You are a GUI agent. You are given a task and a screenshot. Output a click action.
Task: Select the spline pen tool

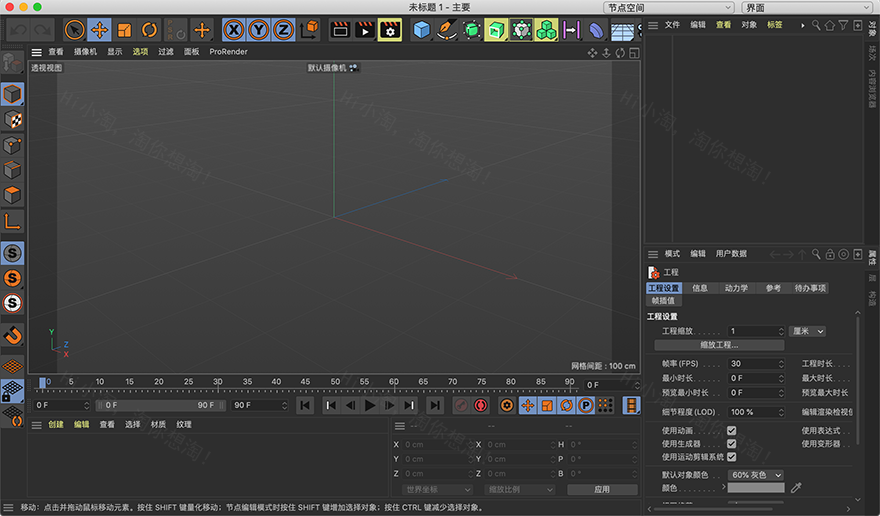coord(447,30)
